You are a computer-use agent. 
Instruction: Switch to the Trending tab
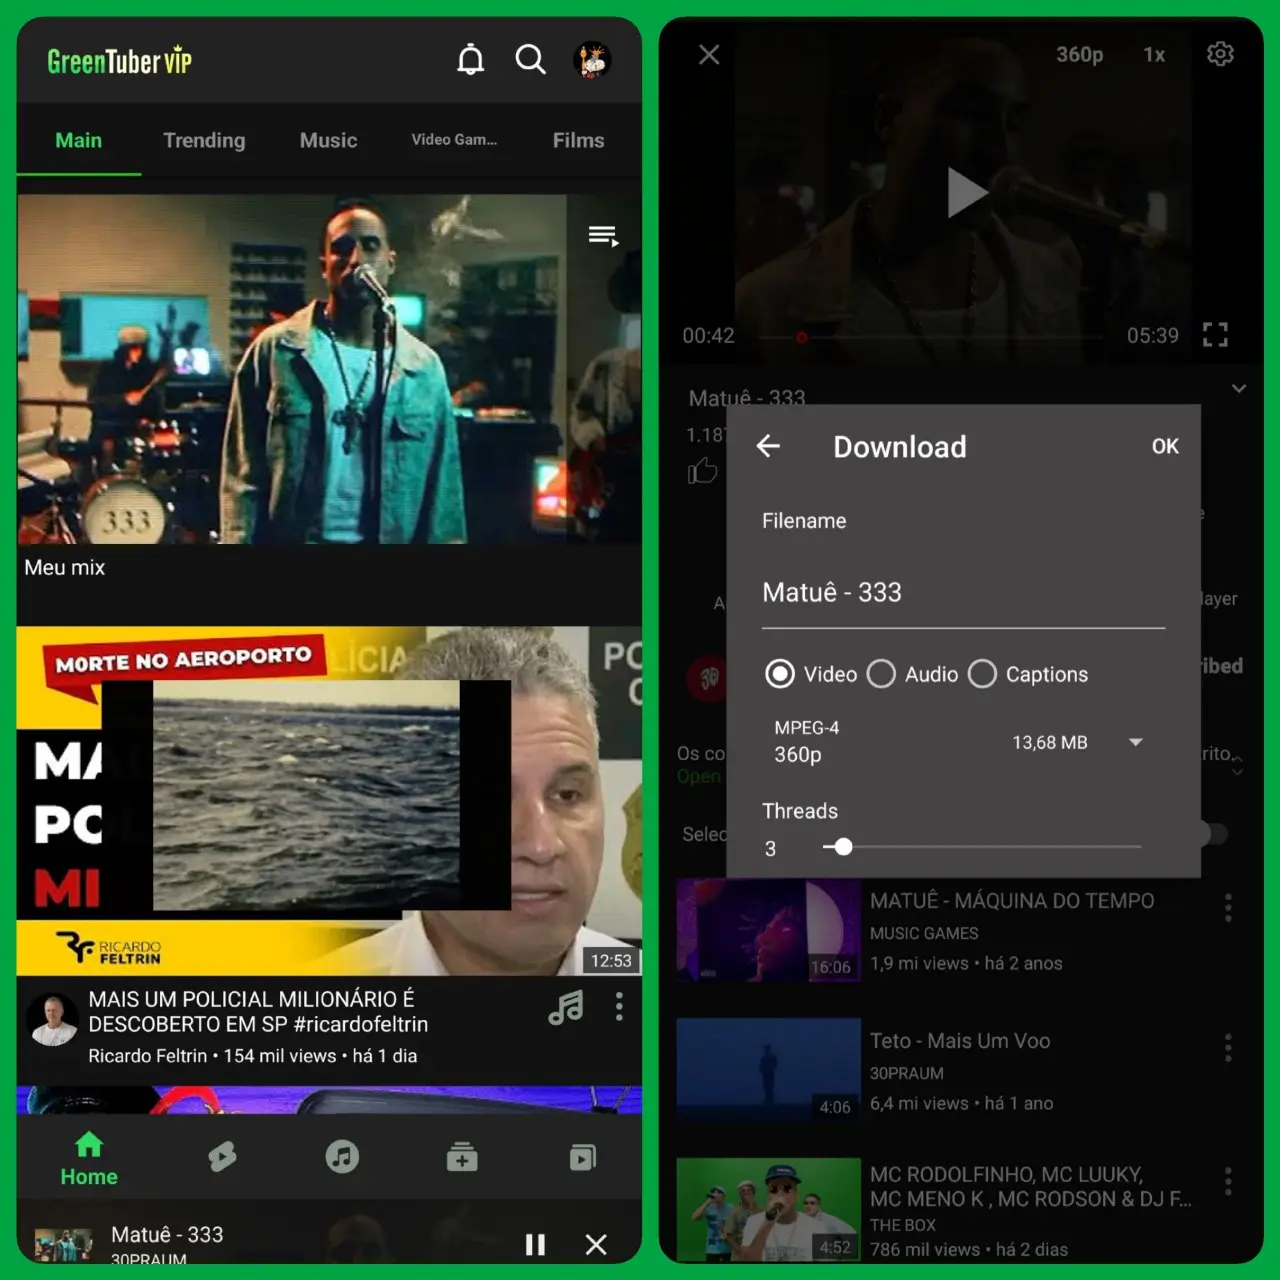point(204,140)
